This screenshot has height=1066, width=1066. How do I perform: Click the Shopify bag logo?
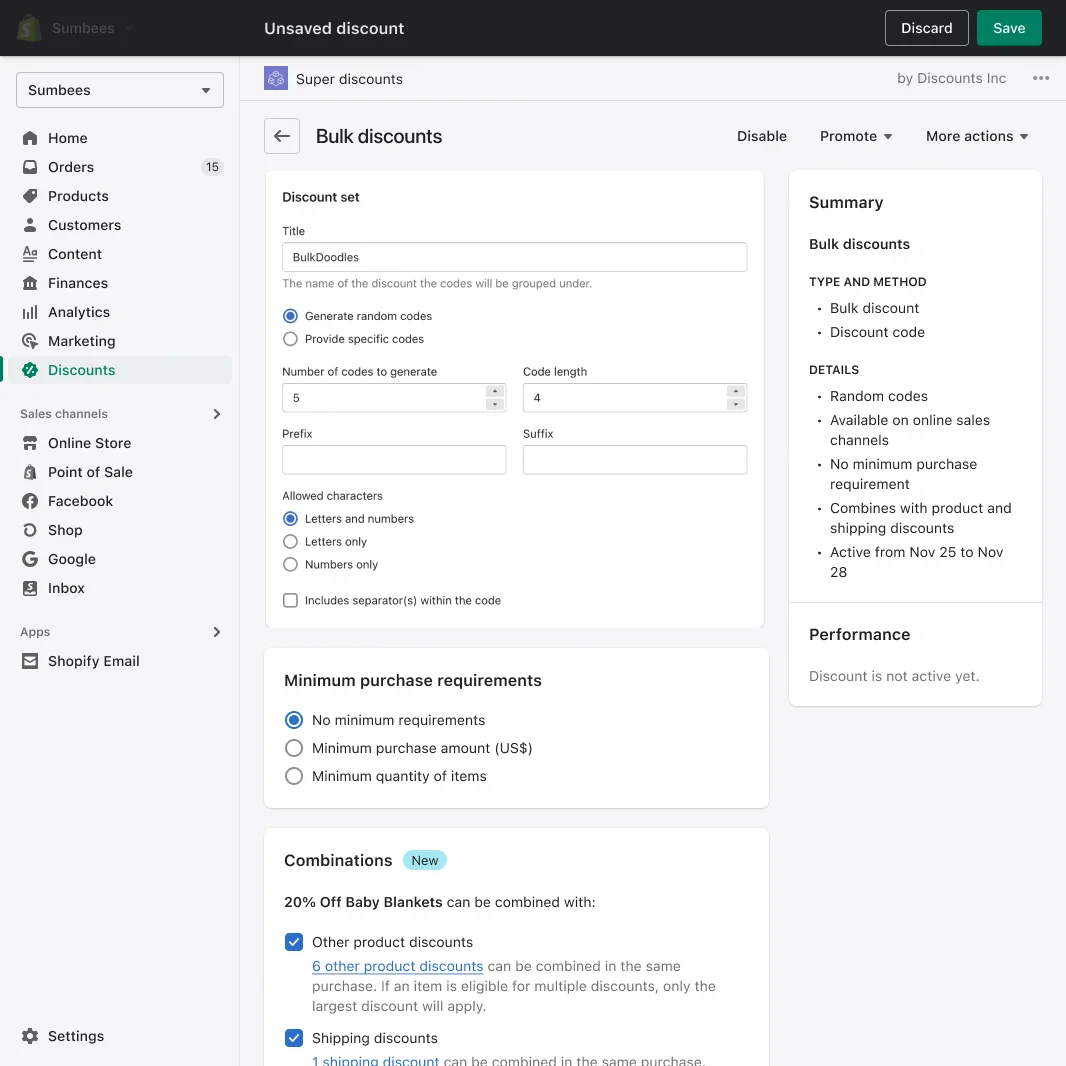pos(29,28)
